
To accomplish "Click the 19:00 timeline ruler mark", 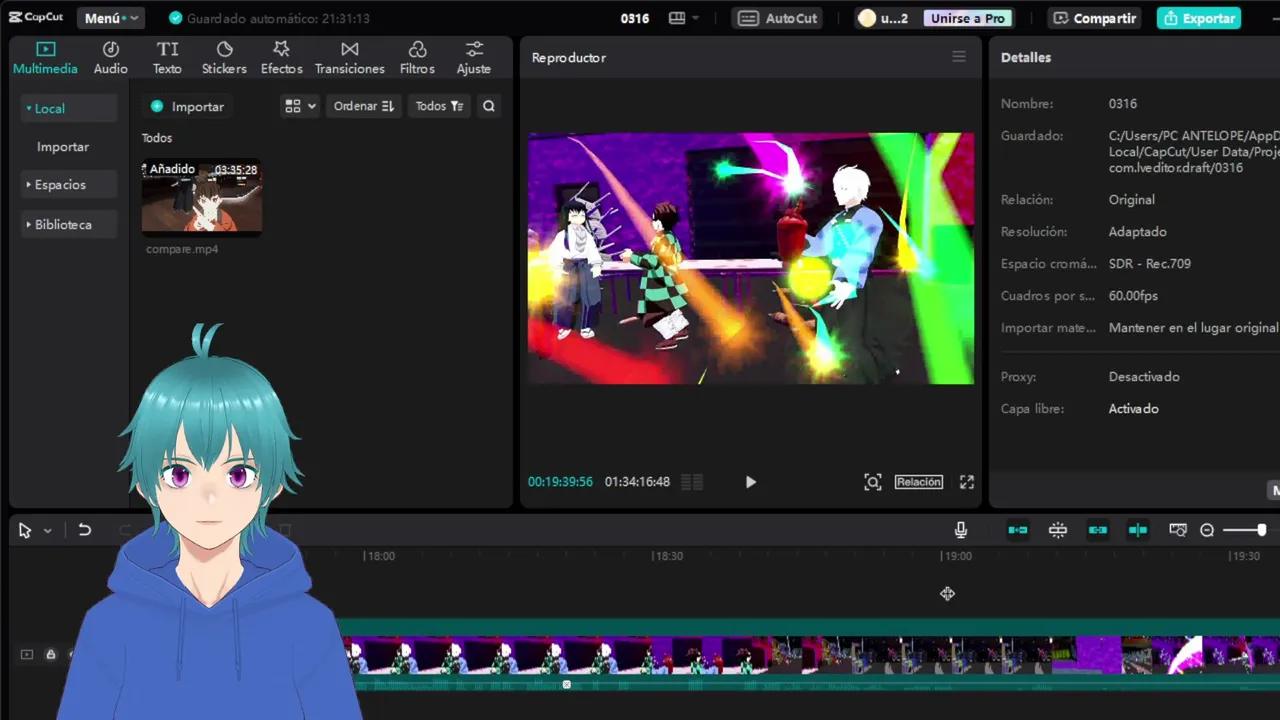I will click(956, 556).
